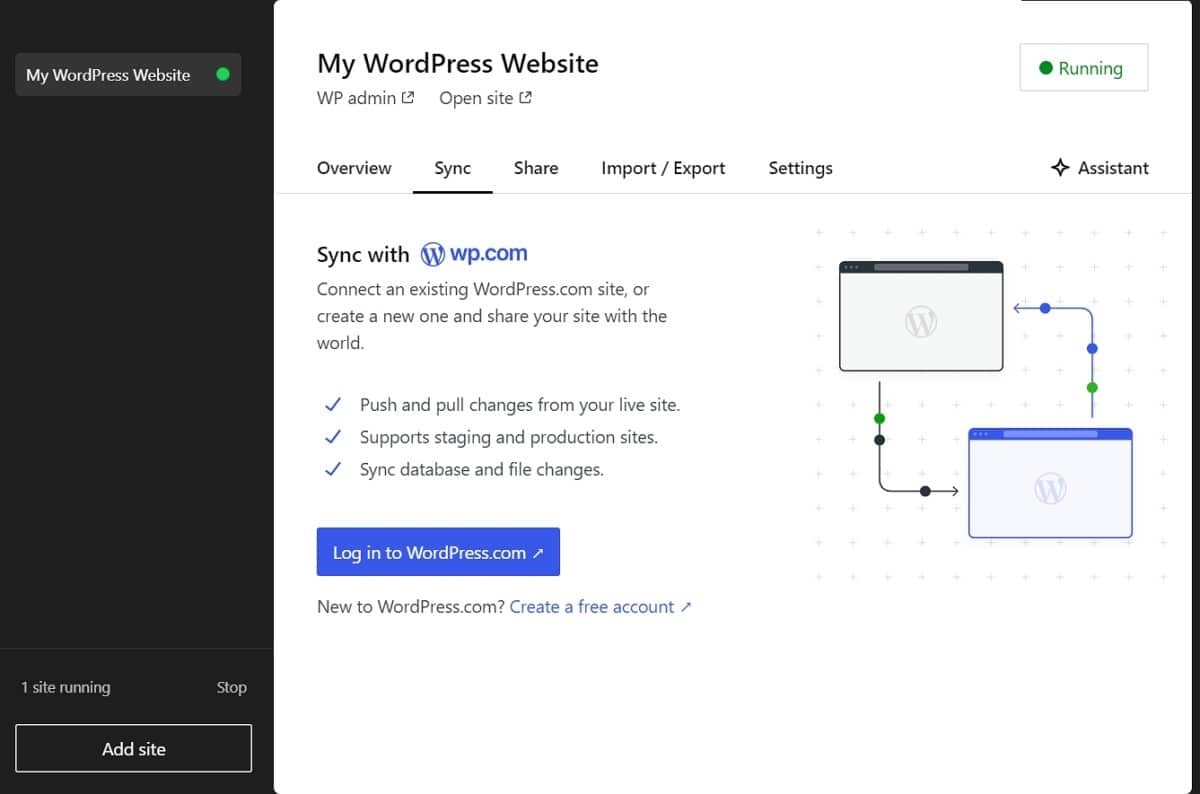Click checkmark beside Push and pull changes

(333, 405)
